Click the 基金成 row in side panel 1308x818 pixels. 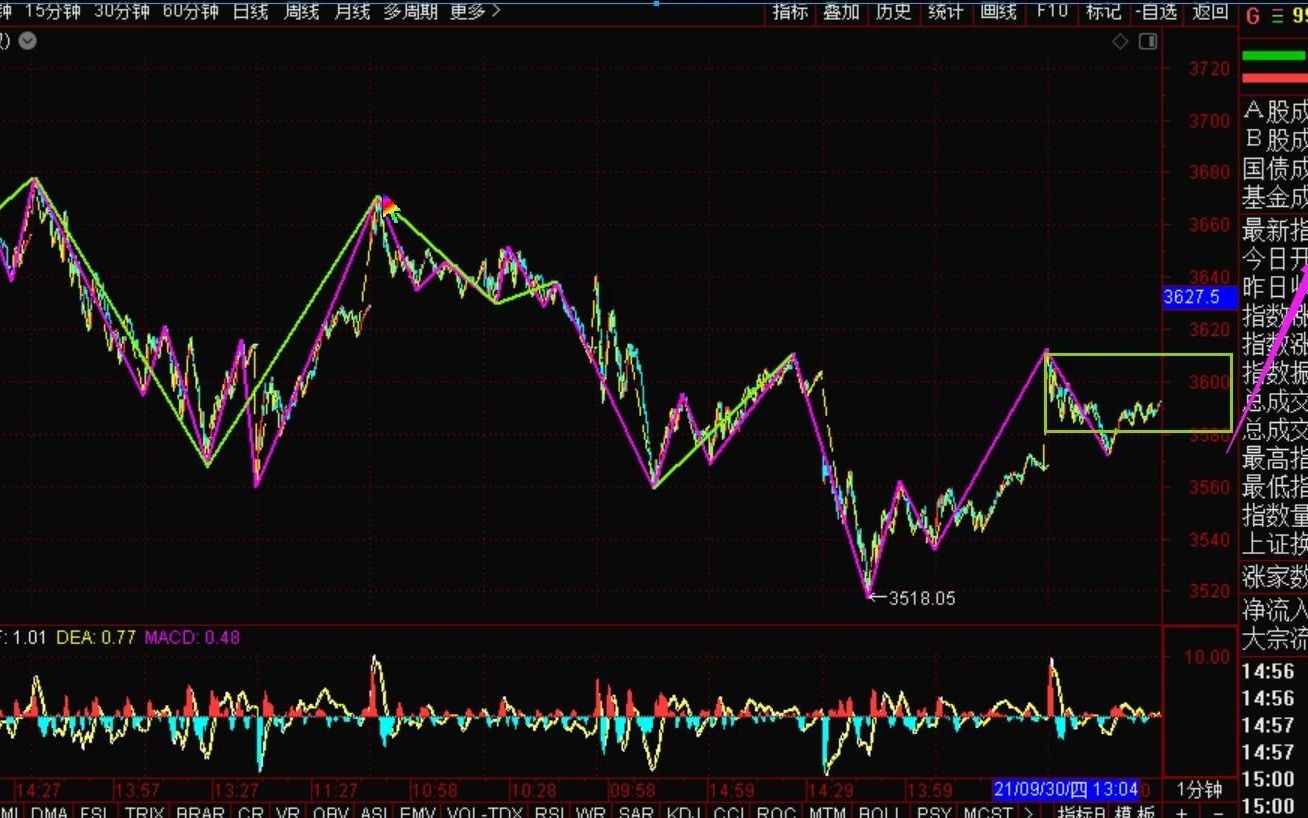pos(1275,197)
